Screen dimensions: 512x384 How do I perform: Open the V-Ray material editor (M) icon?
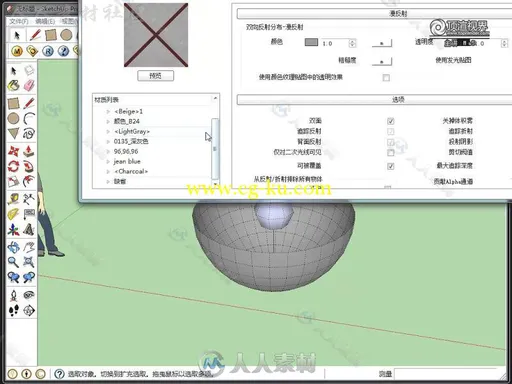pyautogui.click(x=17, y=51)
